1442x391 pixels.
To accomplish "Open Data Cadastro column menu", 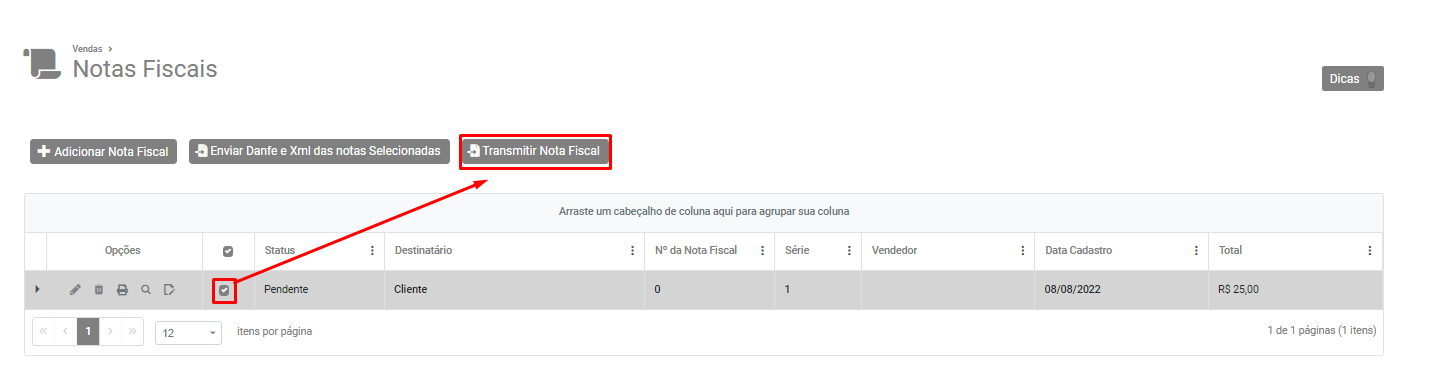I will coord(1196,251).
